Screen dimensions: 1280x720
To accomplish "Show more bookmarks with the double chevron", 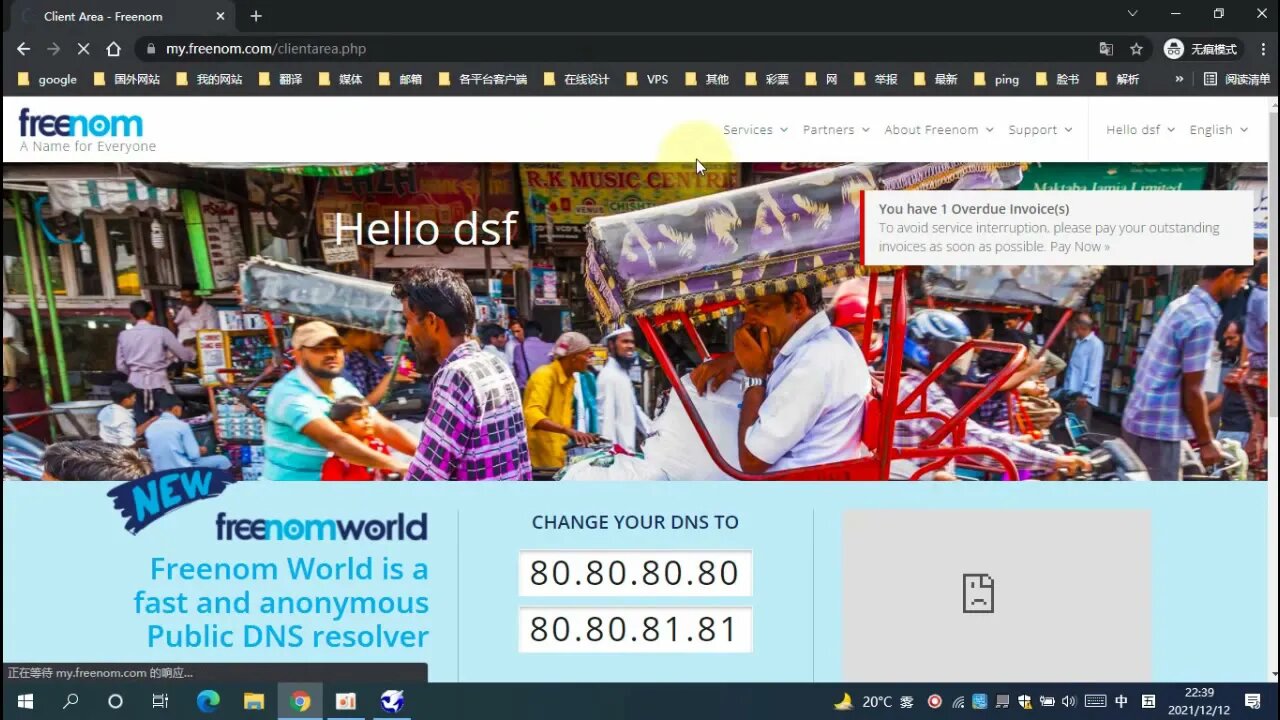I will coord(1179,79).
